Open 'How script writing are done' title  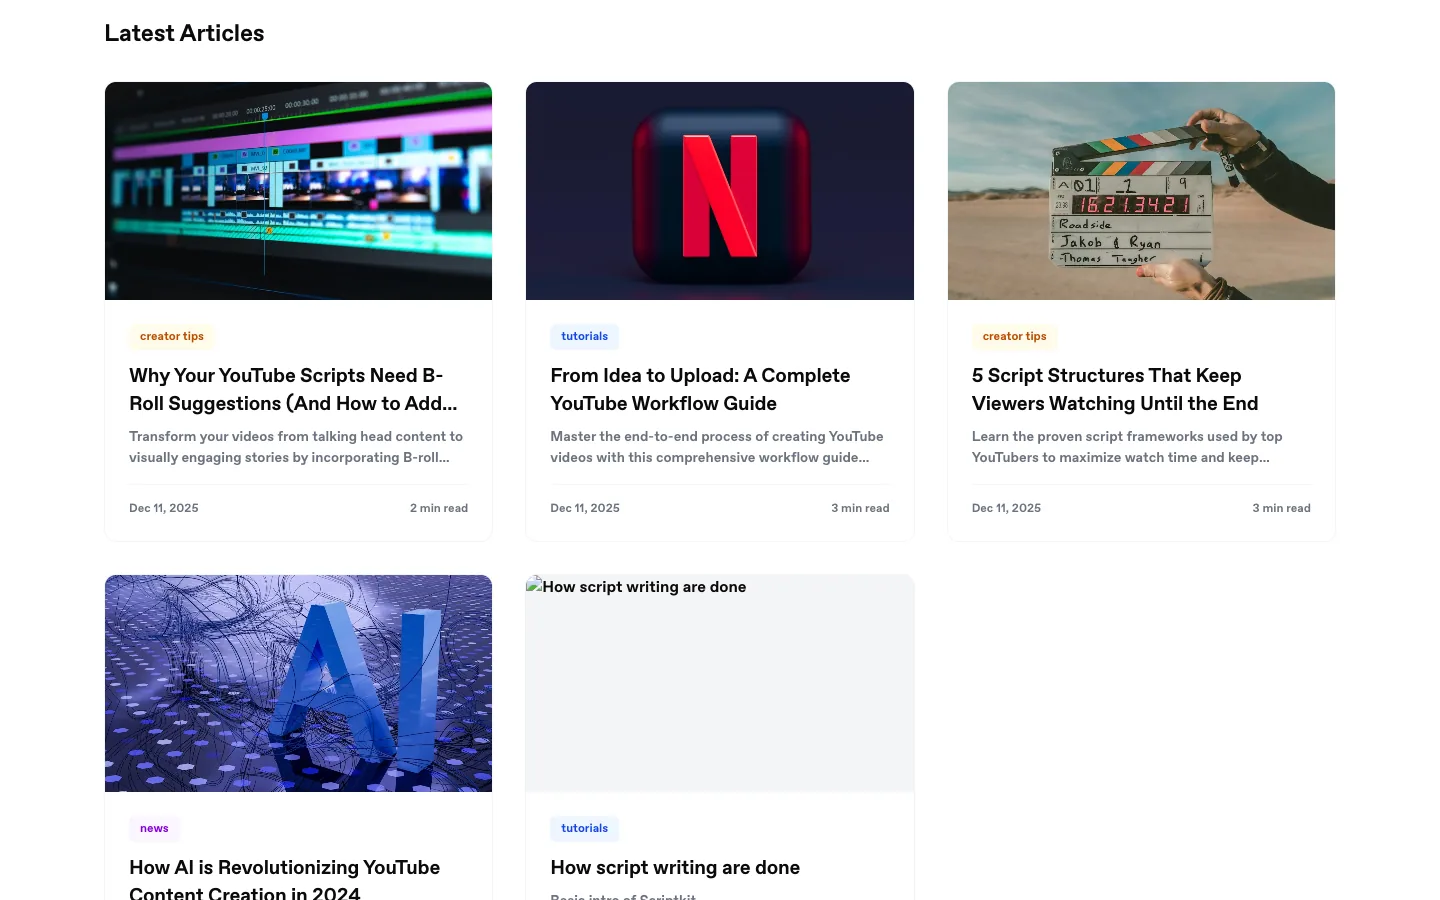click(x=675, y=867)
